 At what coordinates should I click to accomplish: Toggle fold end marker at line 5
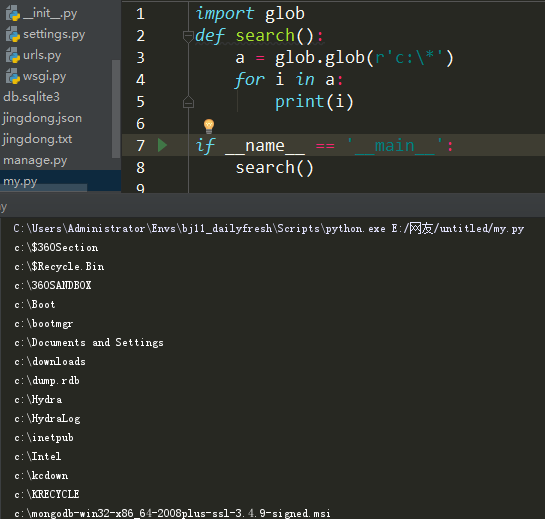(x=188, y=102)
